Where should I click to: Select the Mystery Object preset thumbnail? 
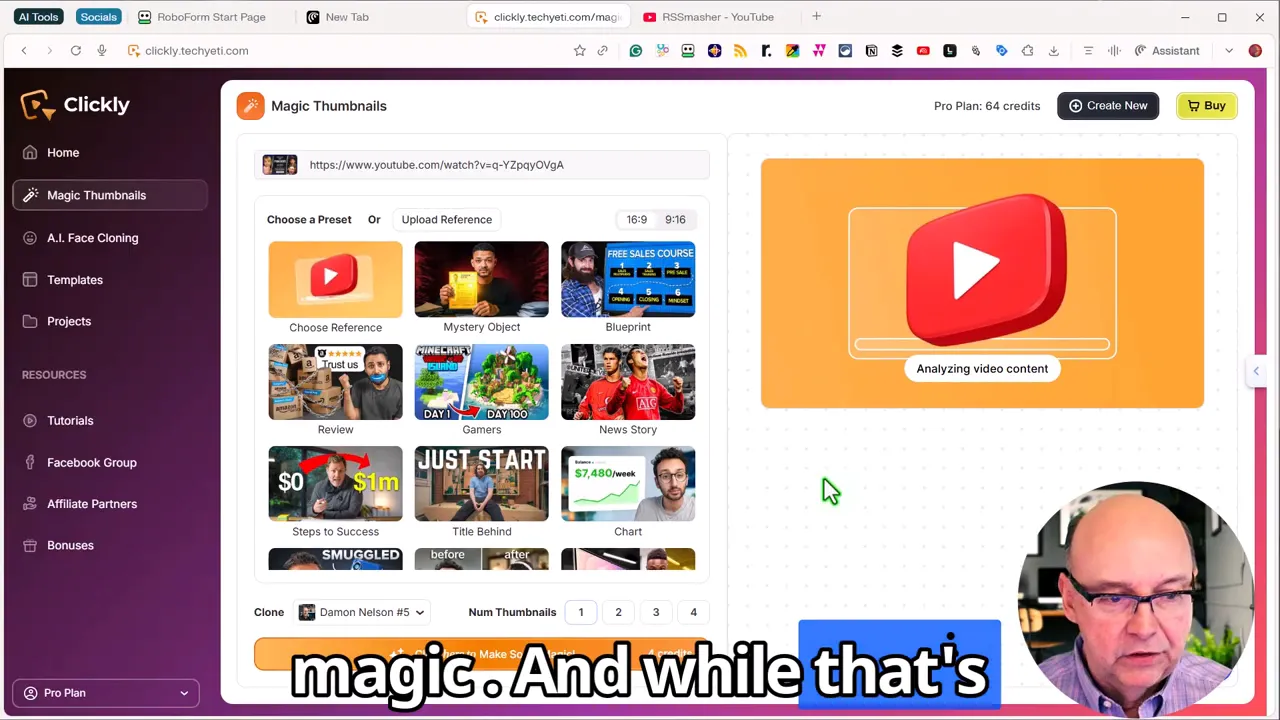[x=481, y=280]
